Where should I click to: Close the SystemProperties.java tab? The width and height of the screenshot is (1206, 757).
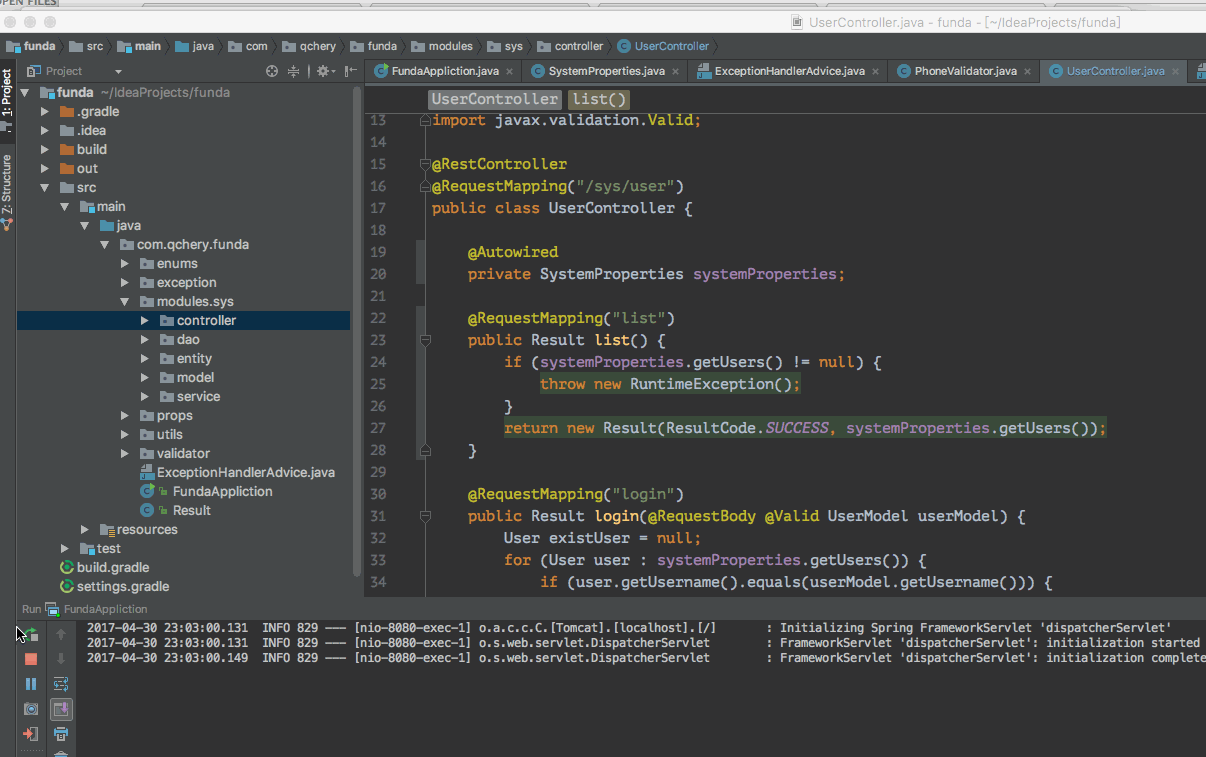pos(675,72)
